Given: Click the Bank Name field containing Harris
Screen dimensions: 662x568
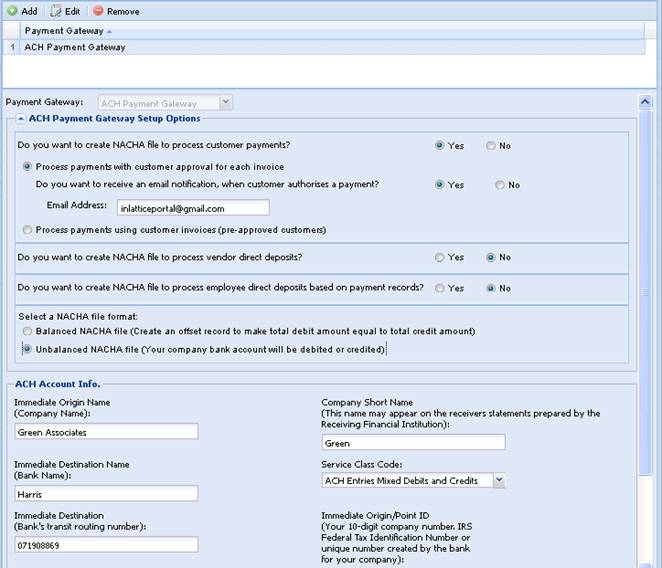Looking at the screenshot, I should coord(106,493).
